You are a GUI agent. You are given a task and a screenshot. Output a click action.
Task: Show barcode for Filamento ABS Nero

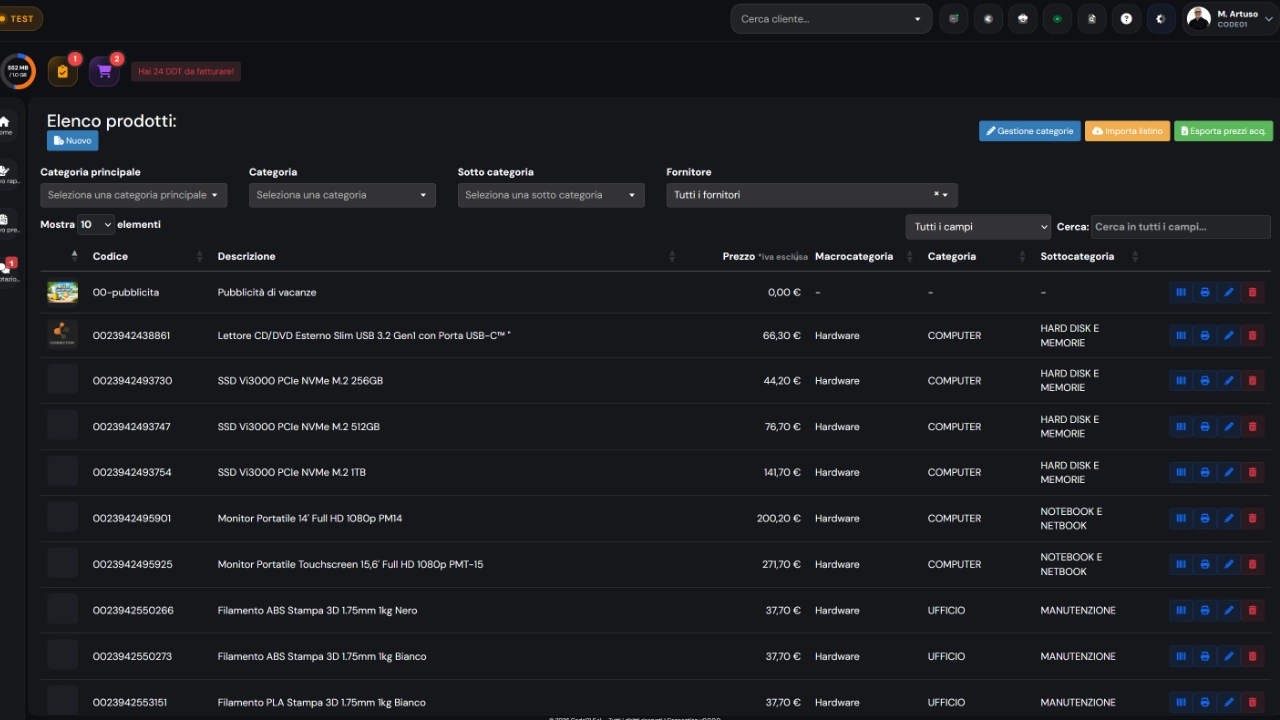click(1181, 610)
